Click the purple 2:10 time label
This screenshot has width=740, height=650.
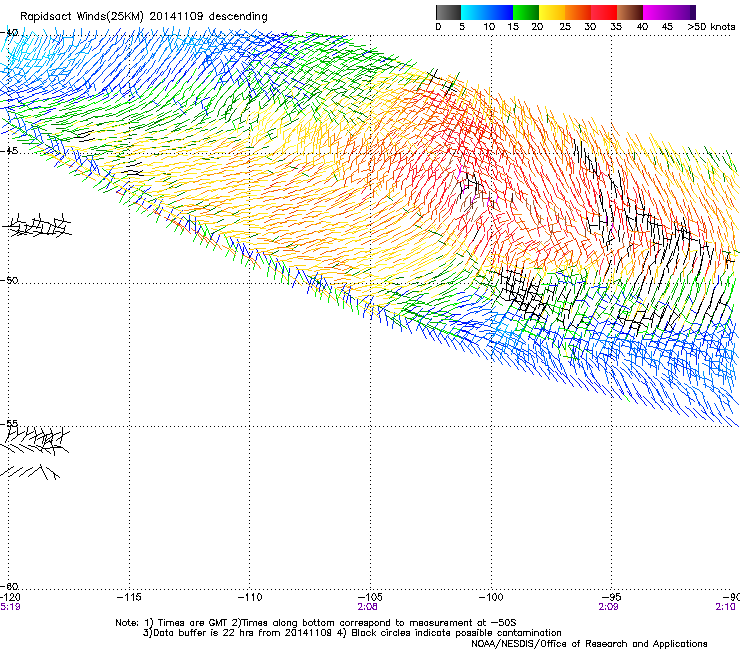[x=725, y=607]
